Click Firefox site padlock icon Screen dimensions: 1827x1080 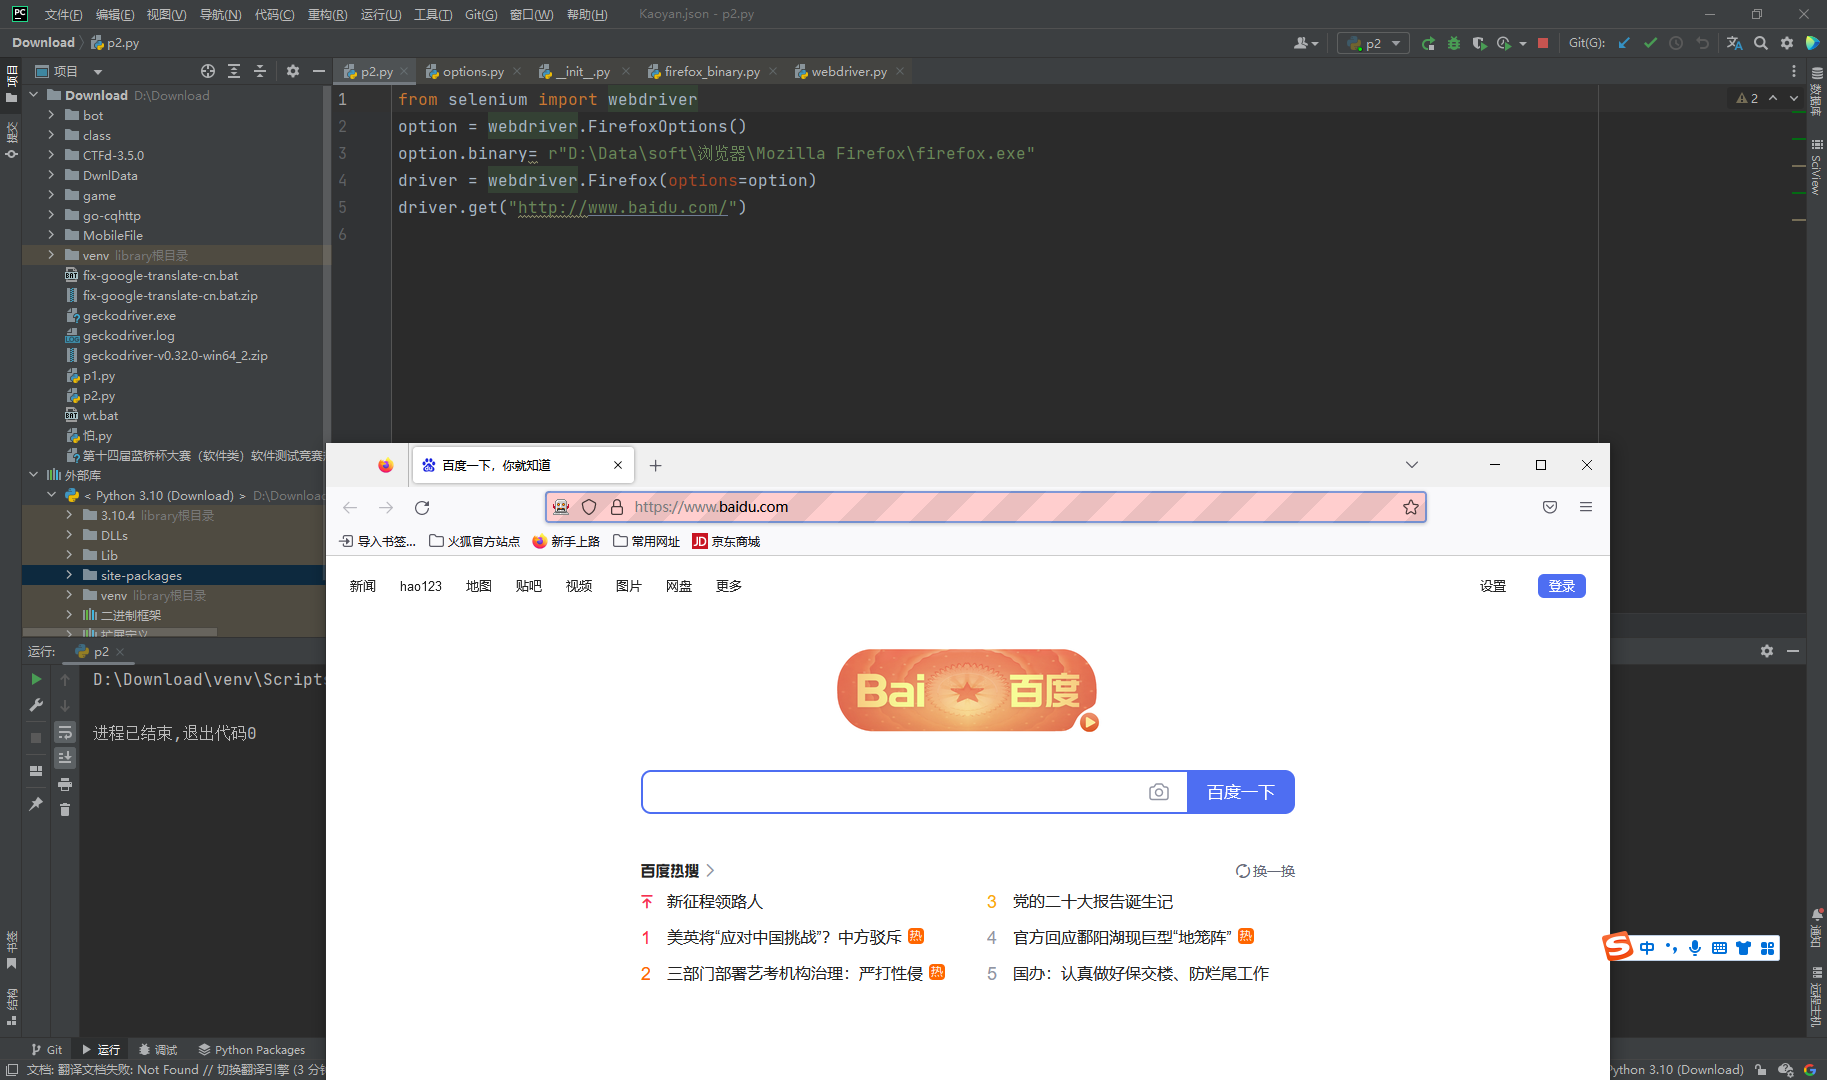tap(617, 507)
